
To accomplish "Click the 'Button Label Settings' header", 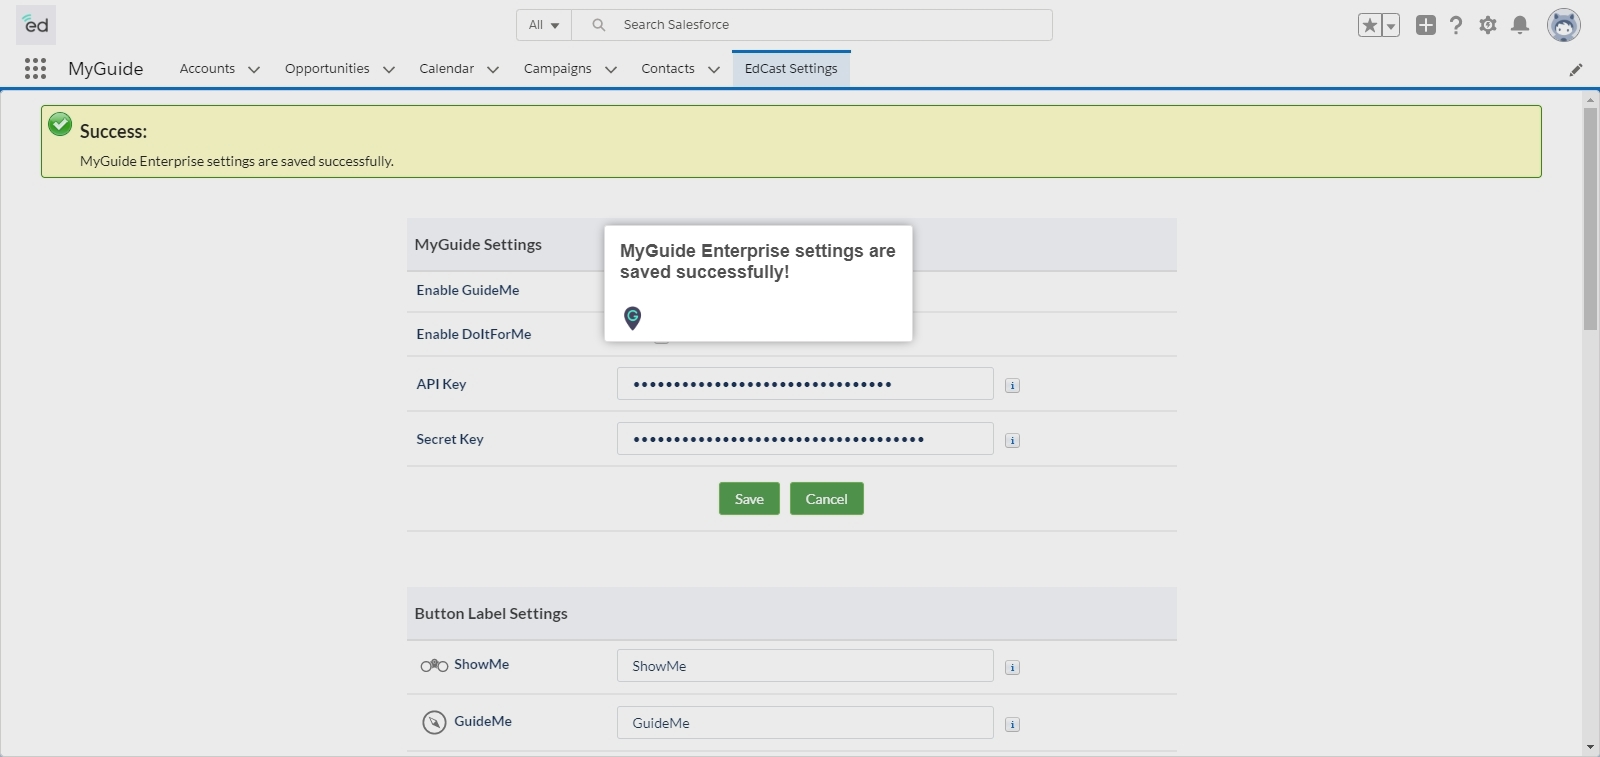I will [491, 613].
